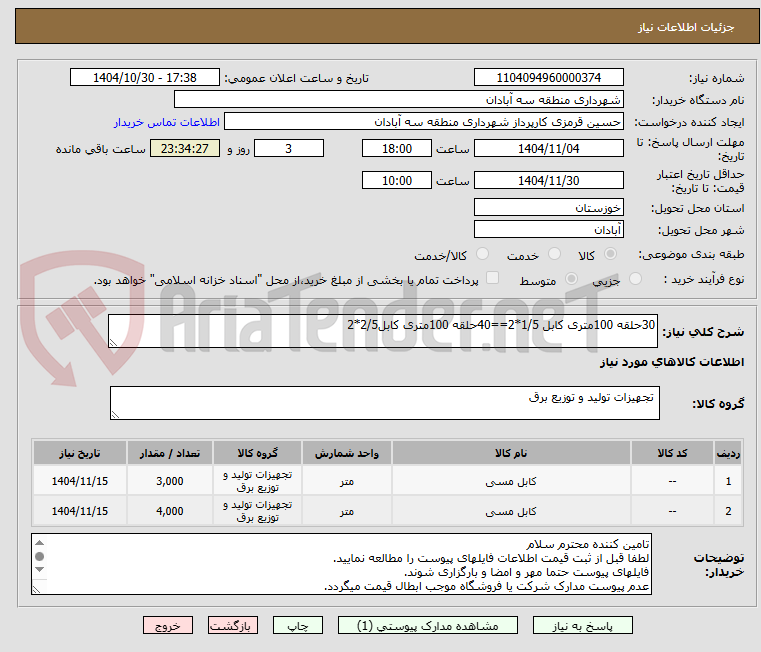The width and height of the screenshot is (761, 652).
Task: Click کابل مسی name in row 2
Action: [x=511, y=511]
